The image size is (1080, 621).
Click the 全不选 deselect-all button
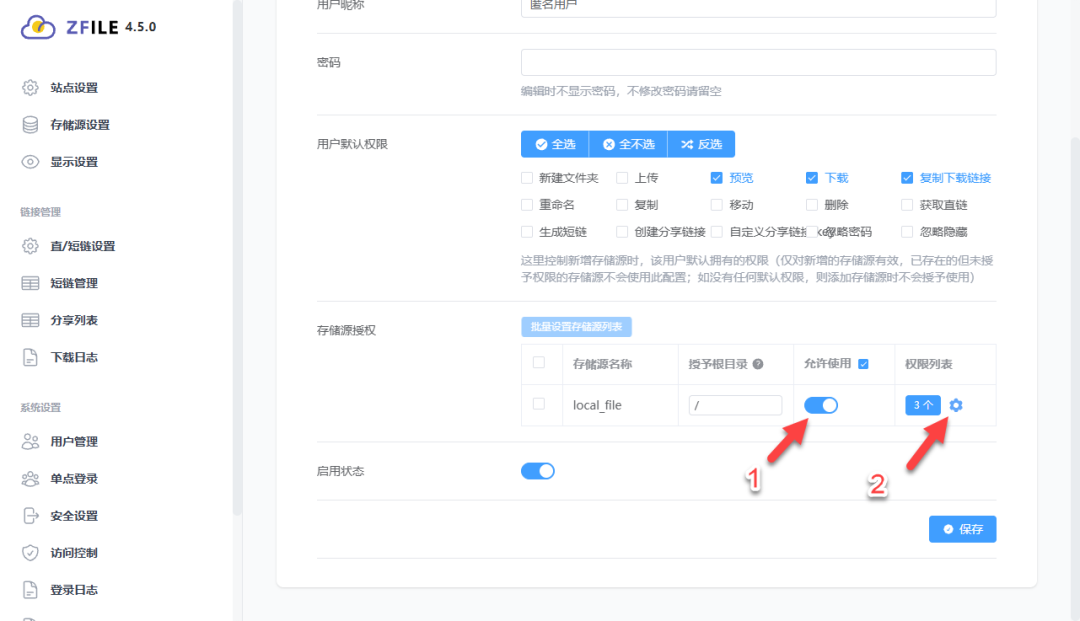point(627,144)
